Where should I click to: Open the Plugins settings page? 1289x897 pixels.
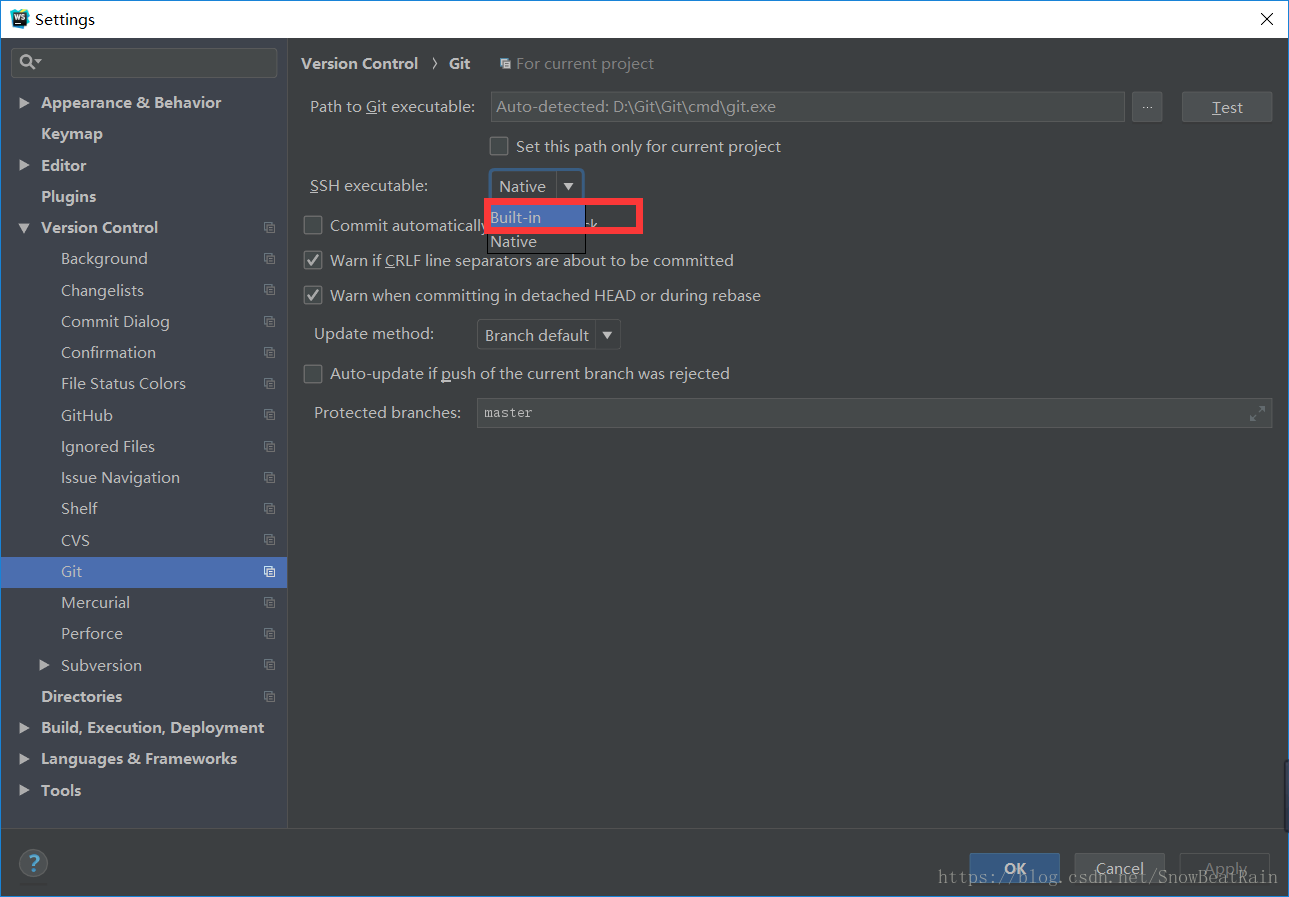(x=69, y=197)
